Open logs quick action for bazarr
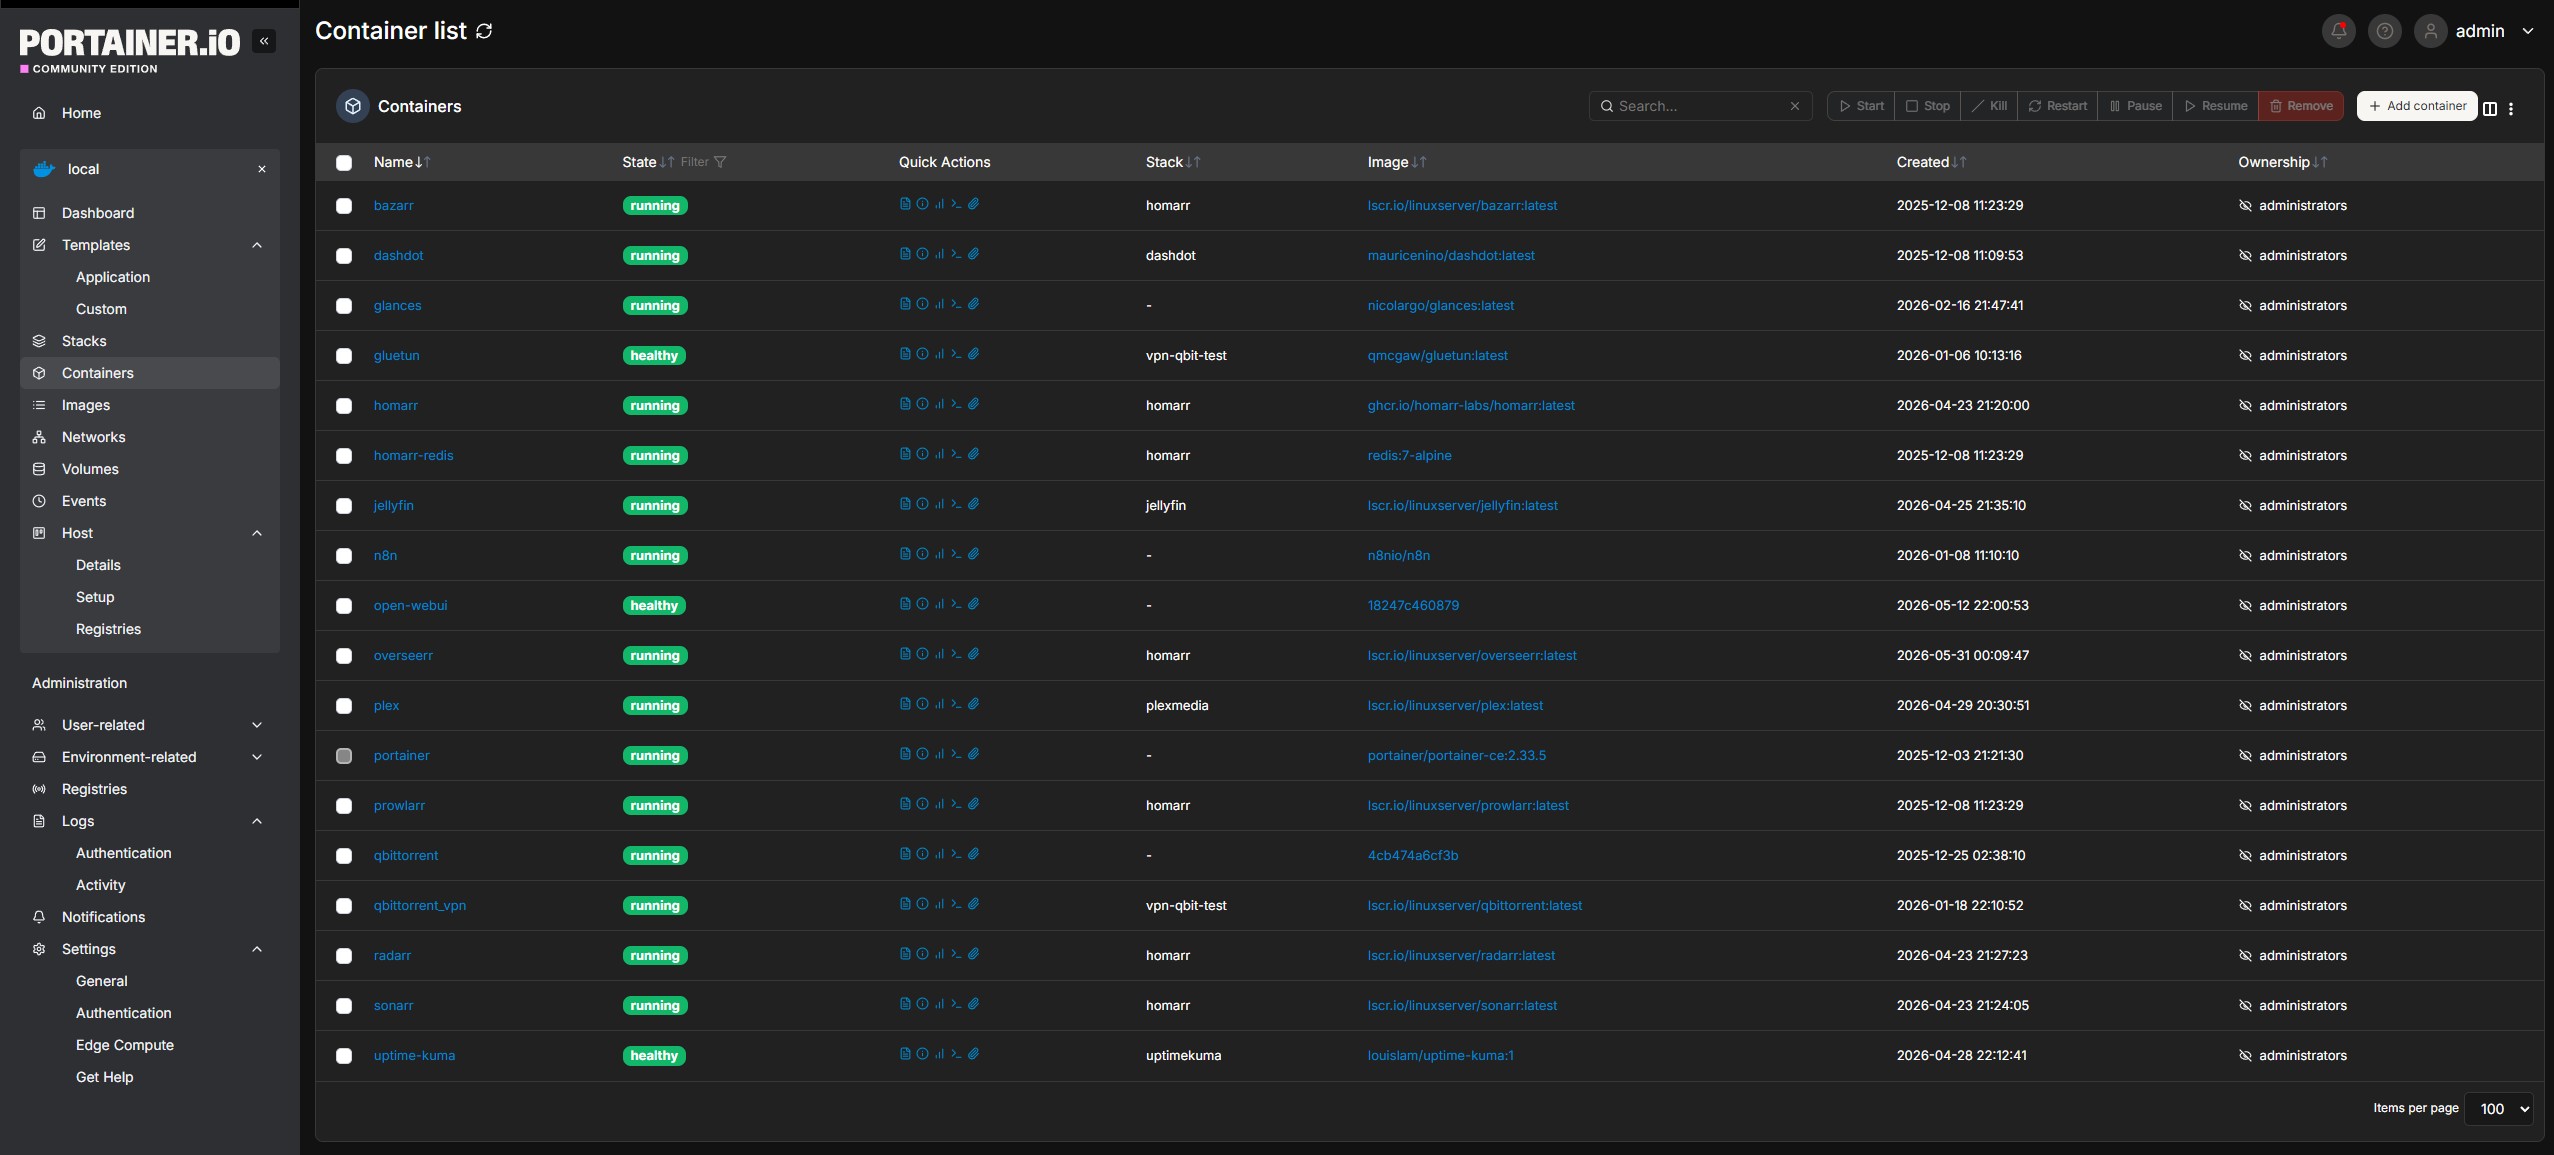2554x1155 pixels. [x=905, y=204]
